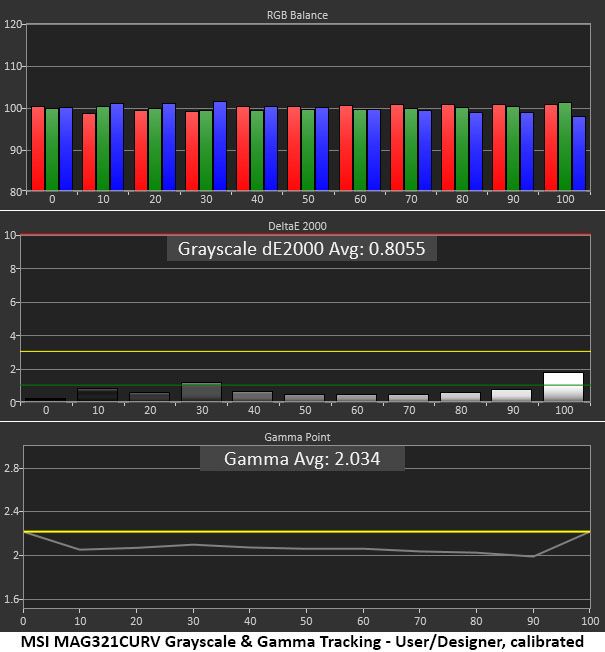Click the DeltaE bar at 50

tap(305, 398)
